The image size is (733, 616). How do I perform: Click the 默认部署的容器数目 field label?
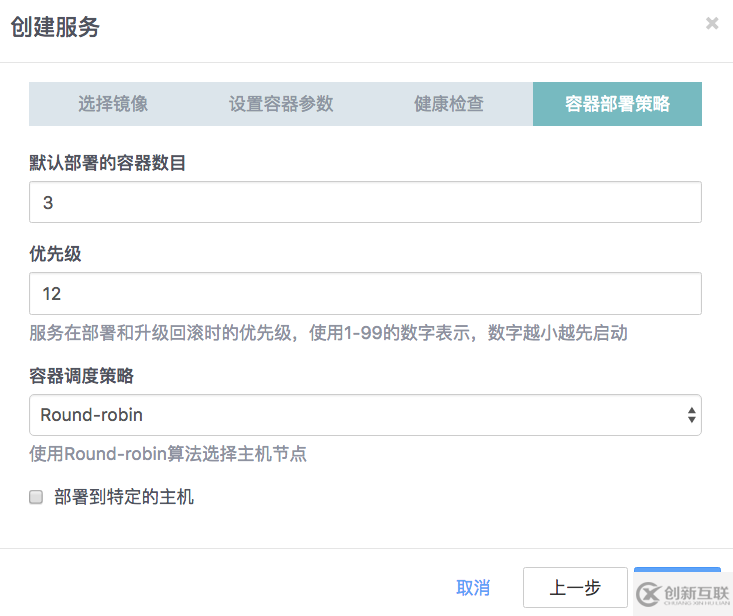(x=108, y=163)
